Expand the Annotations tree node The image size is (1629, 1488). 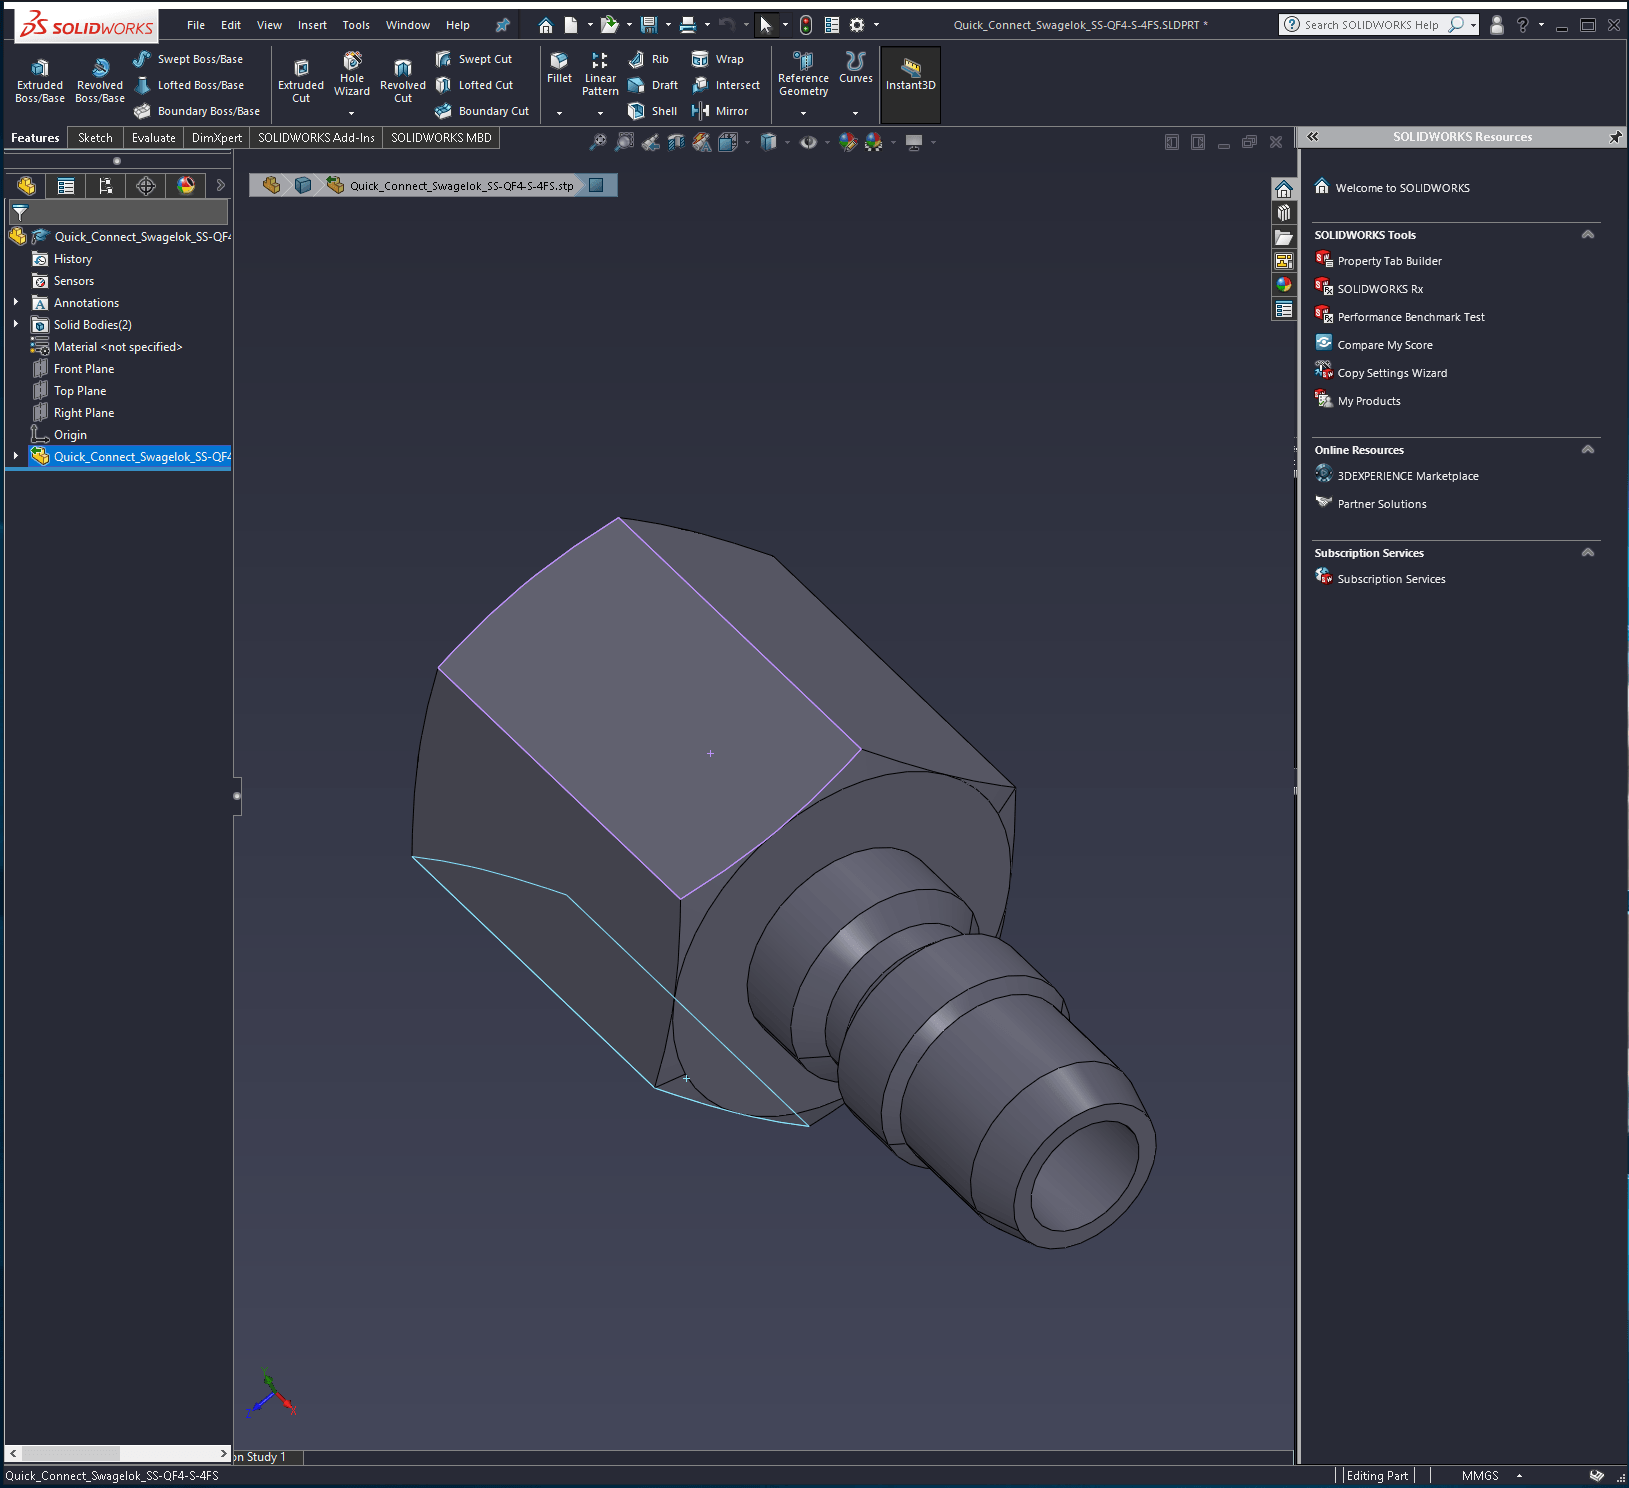point(15,302)
